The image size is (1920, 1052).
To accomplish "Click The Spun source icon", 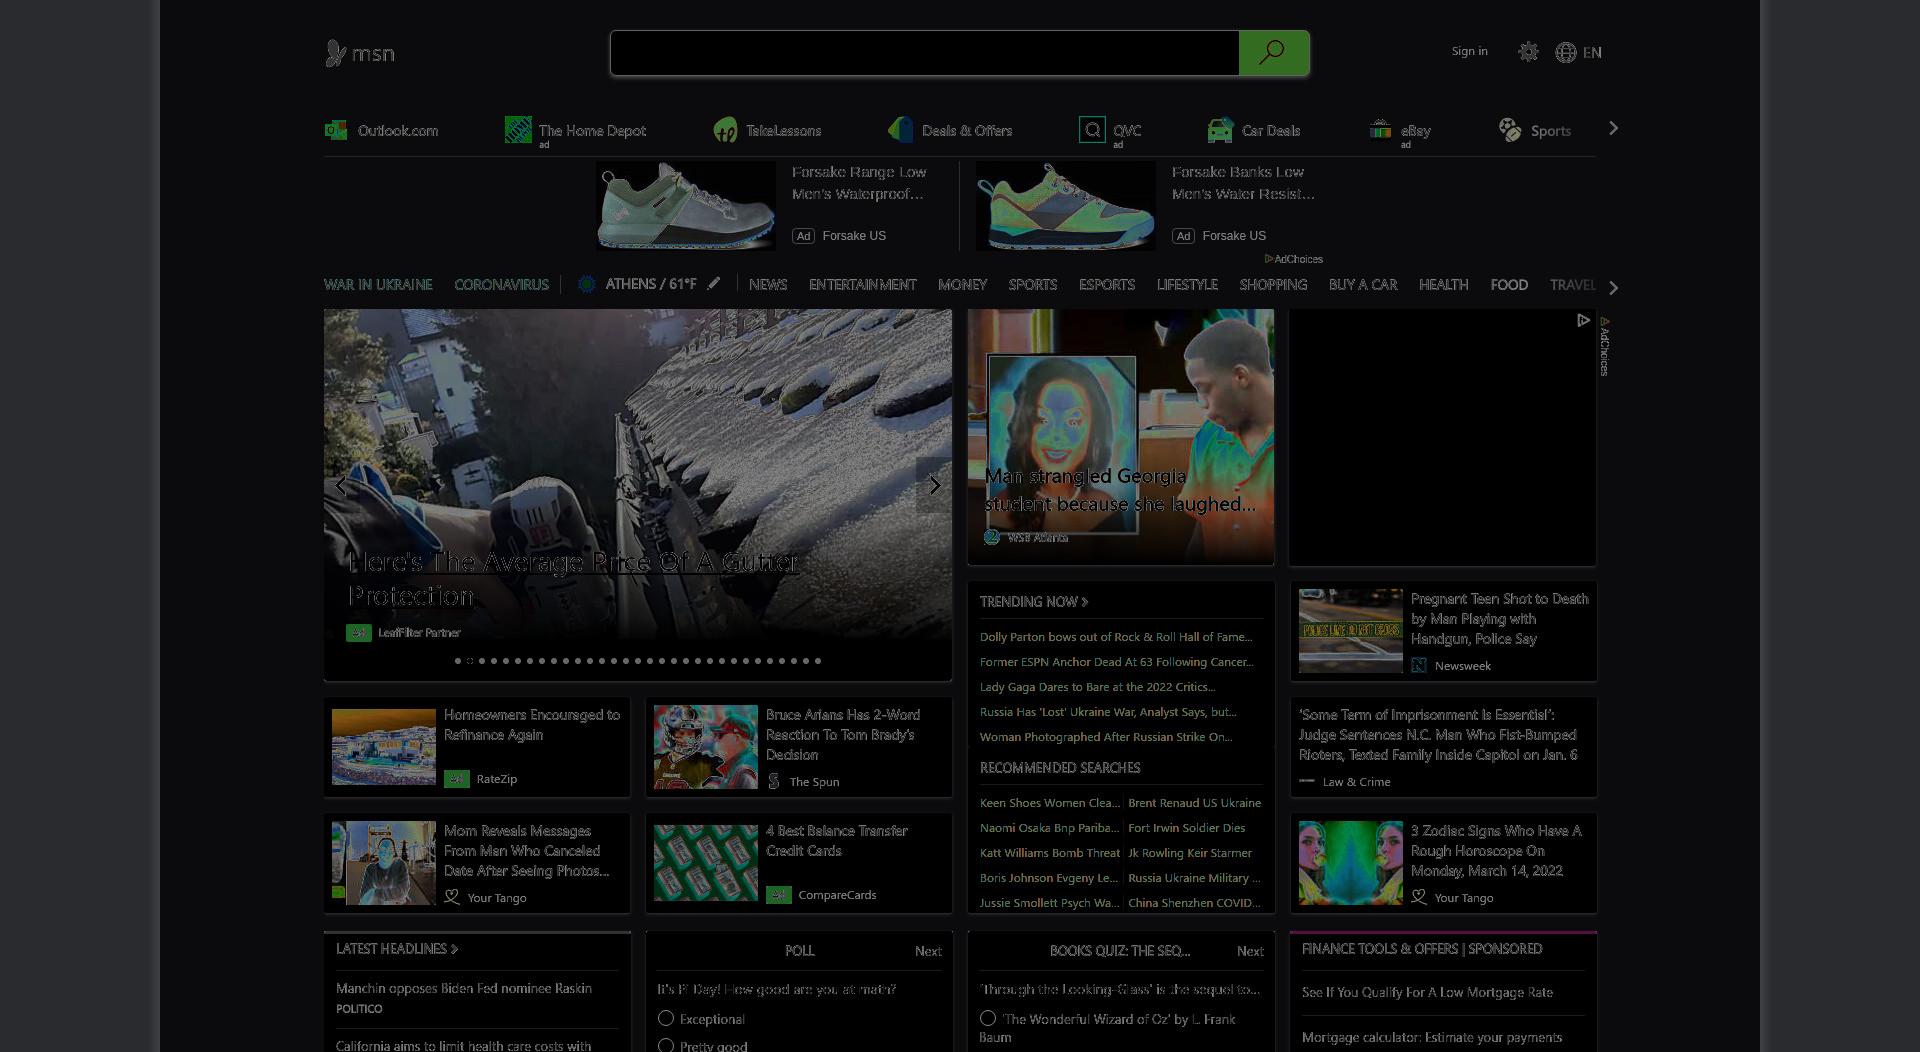I will coord(774,782).
